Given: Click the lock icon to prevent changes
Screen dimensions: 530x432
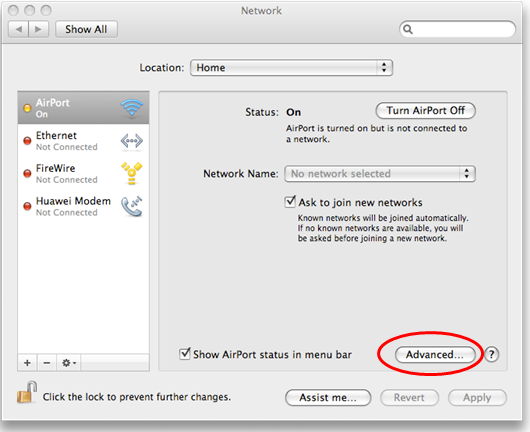Looking at the screenshot, I should [x=27, y=392].
